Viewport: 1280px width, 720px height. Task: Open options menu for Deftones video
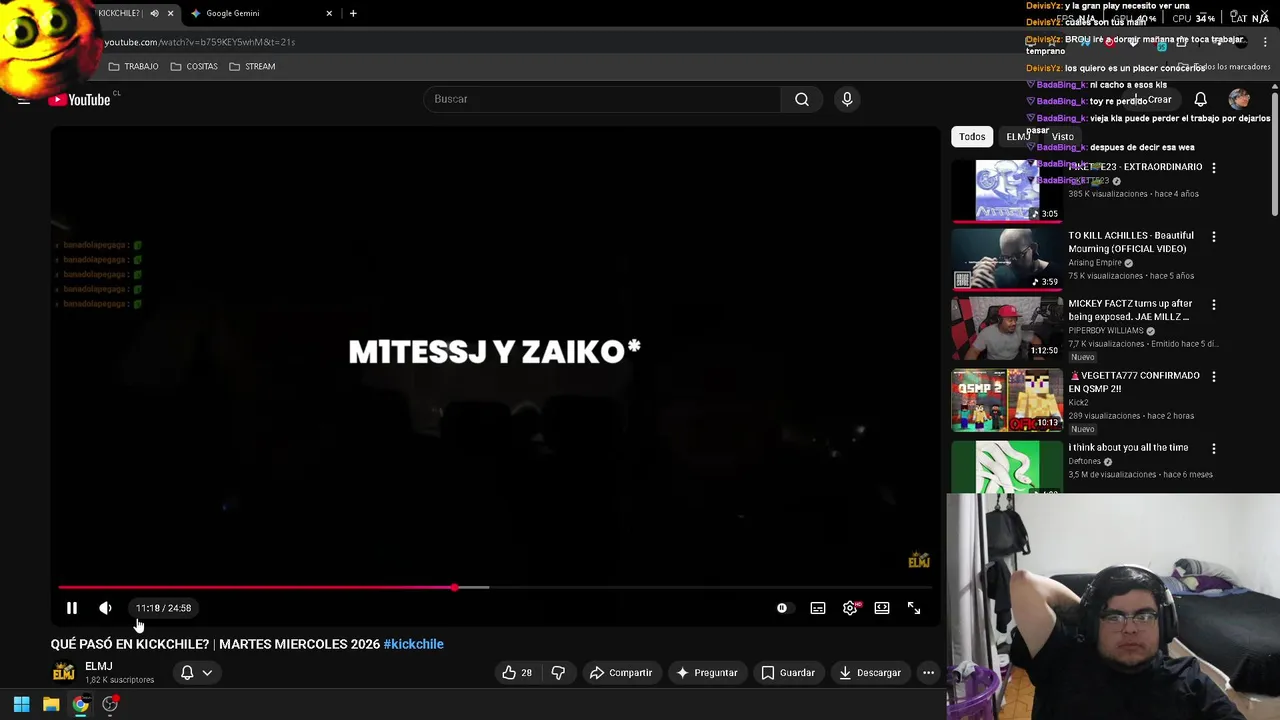point(1214,449)
